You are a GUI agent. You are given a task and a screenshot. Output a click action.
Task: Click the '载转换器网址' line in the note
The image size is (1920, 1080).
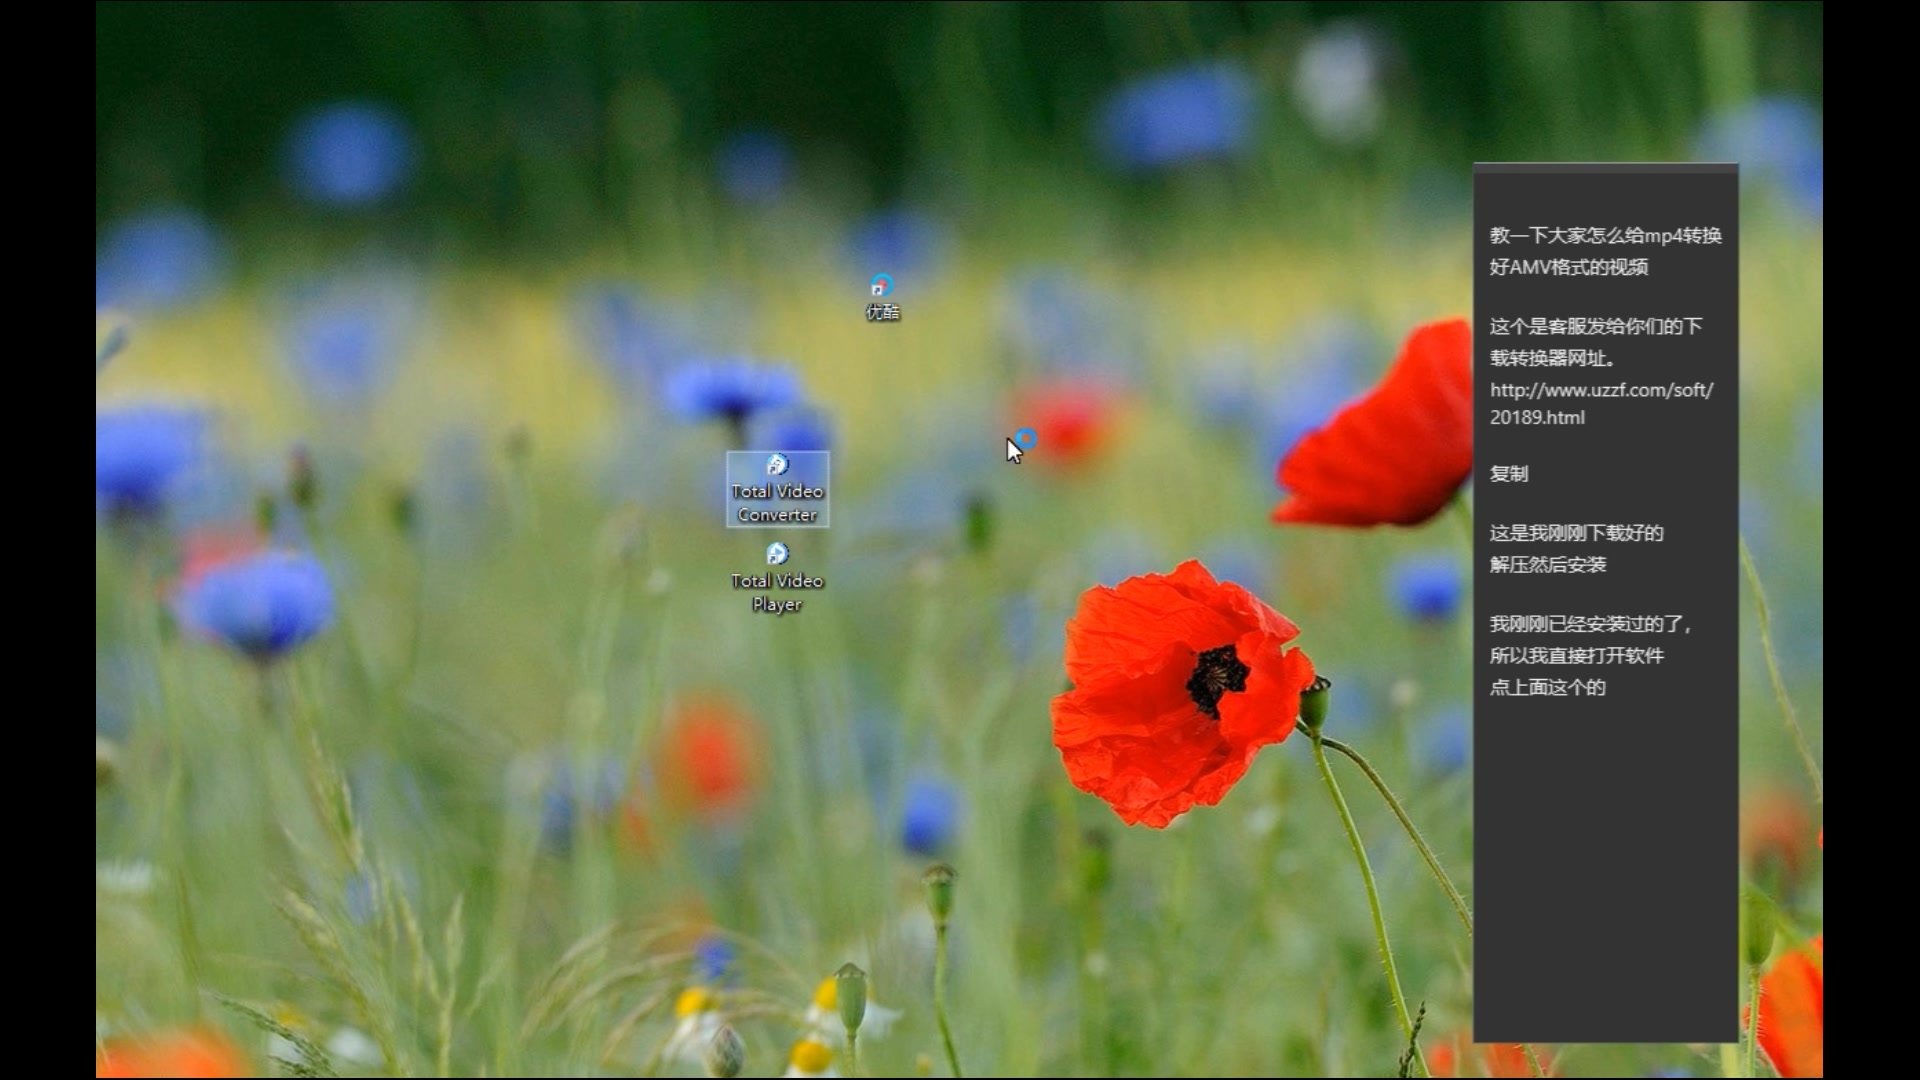tap(1551, 358)
